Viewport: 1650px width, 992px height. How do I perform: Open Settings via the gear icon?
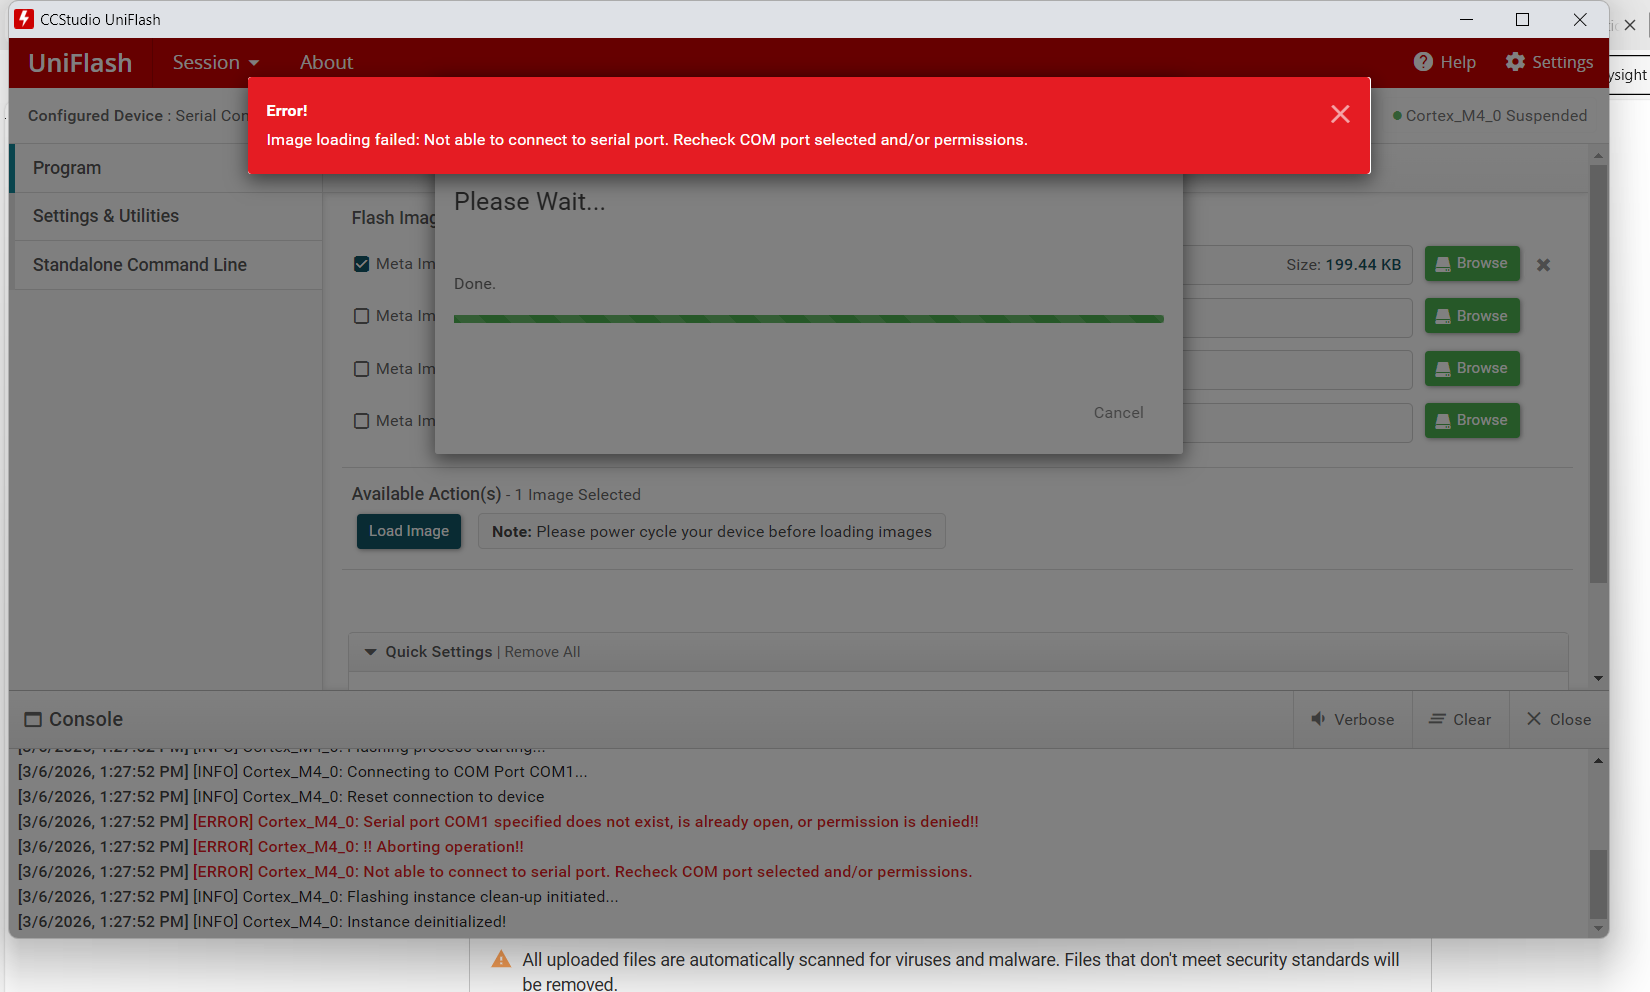pyautogui.click(x=1515, y=62)
